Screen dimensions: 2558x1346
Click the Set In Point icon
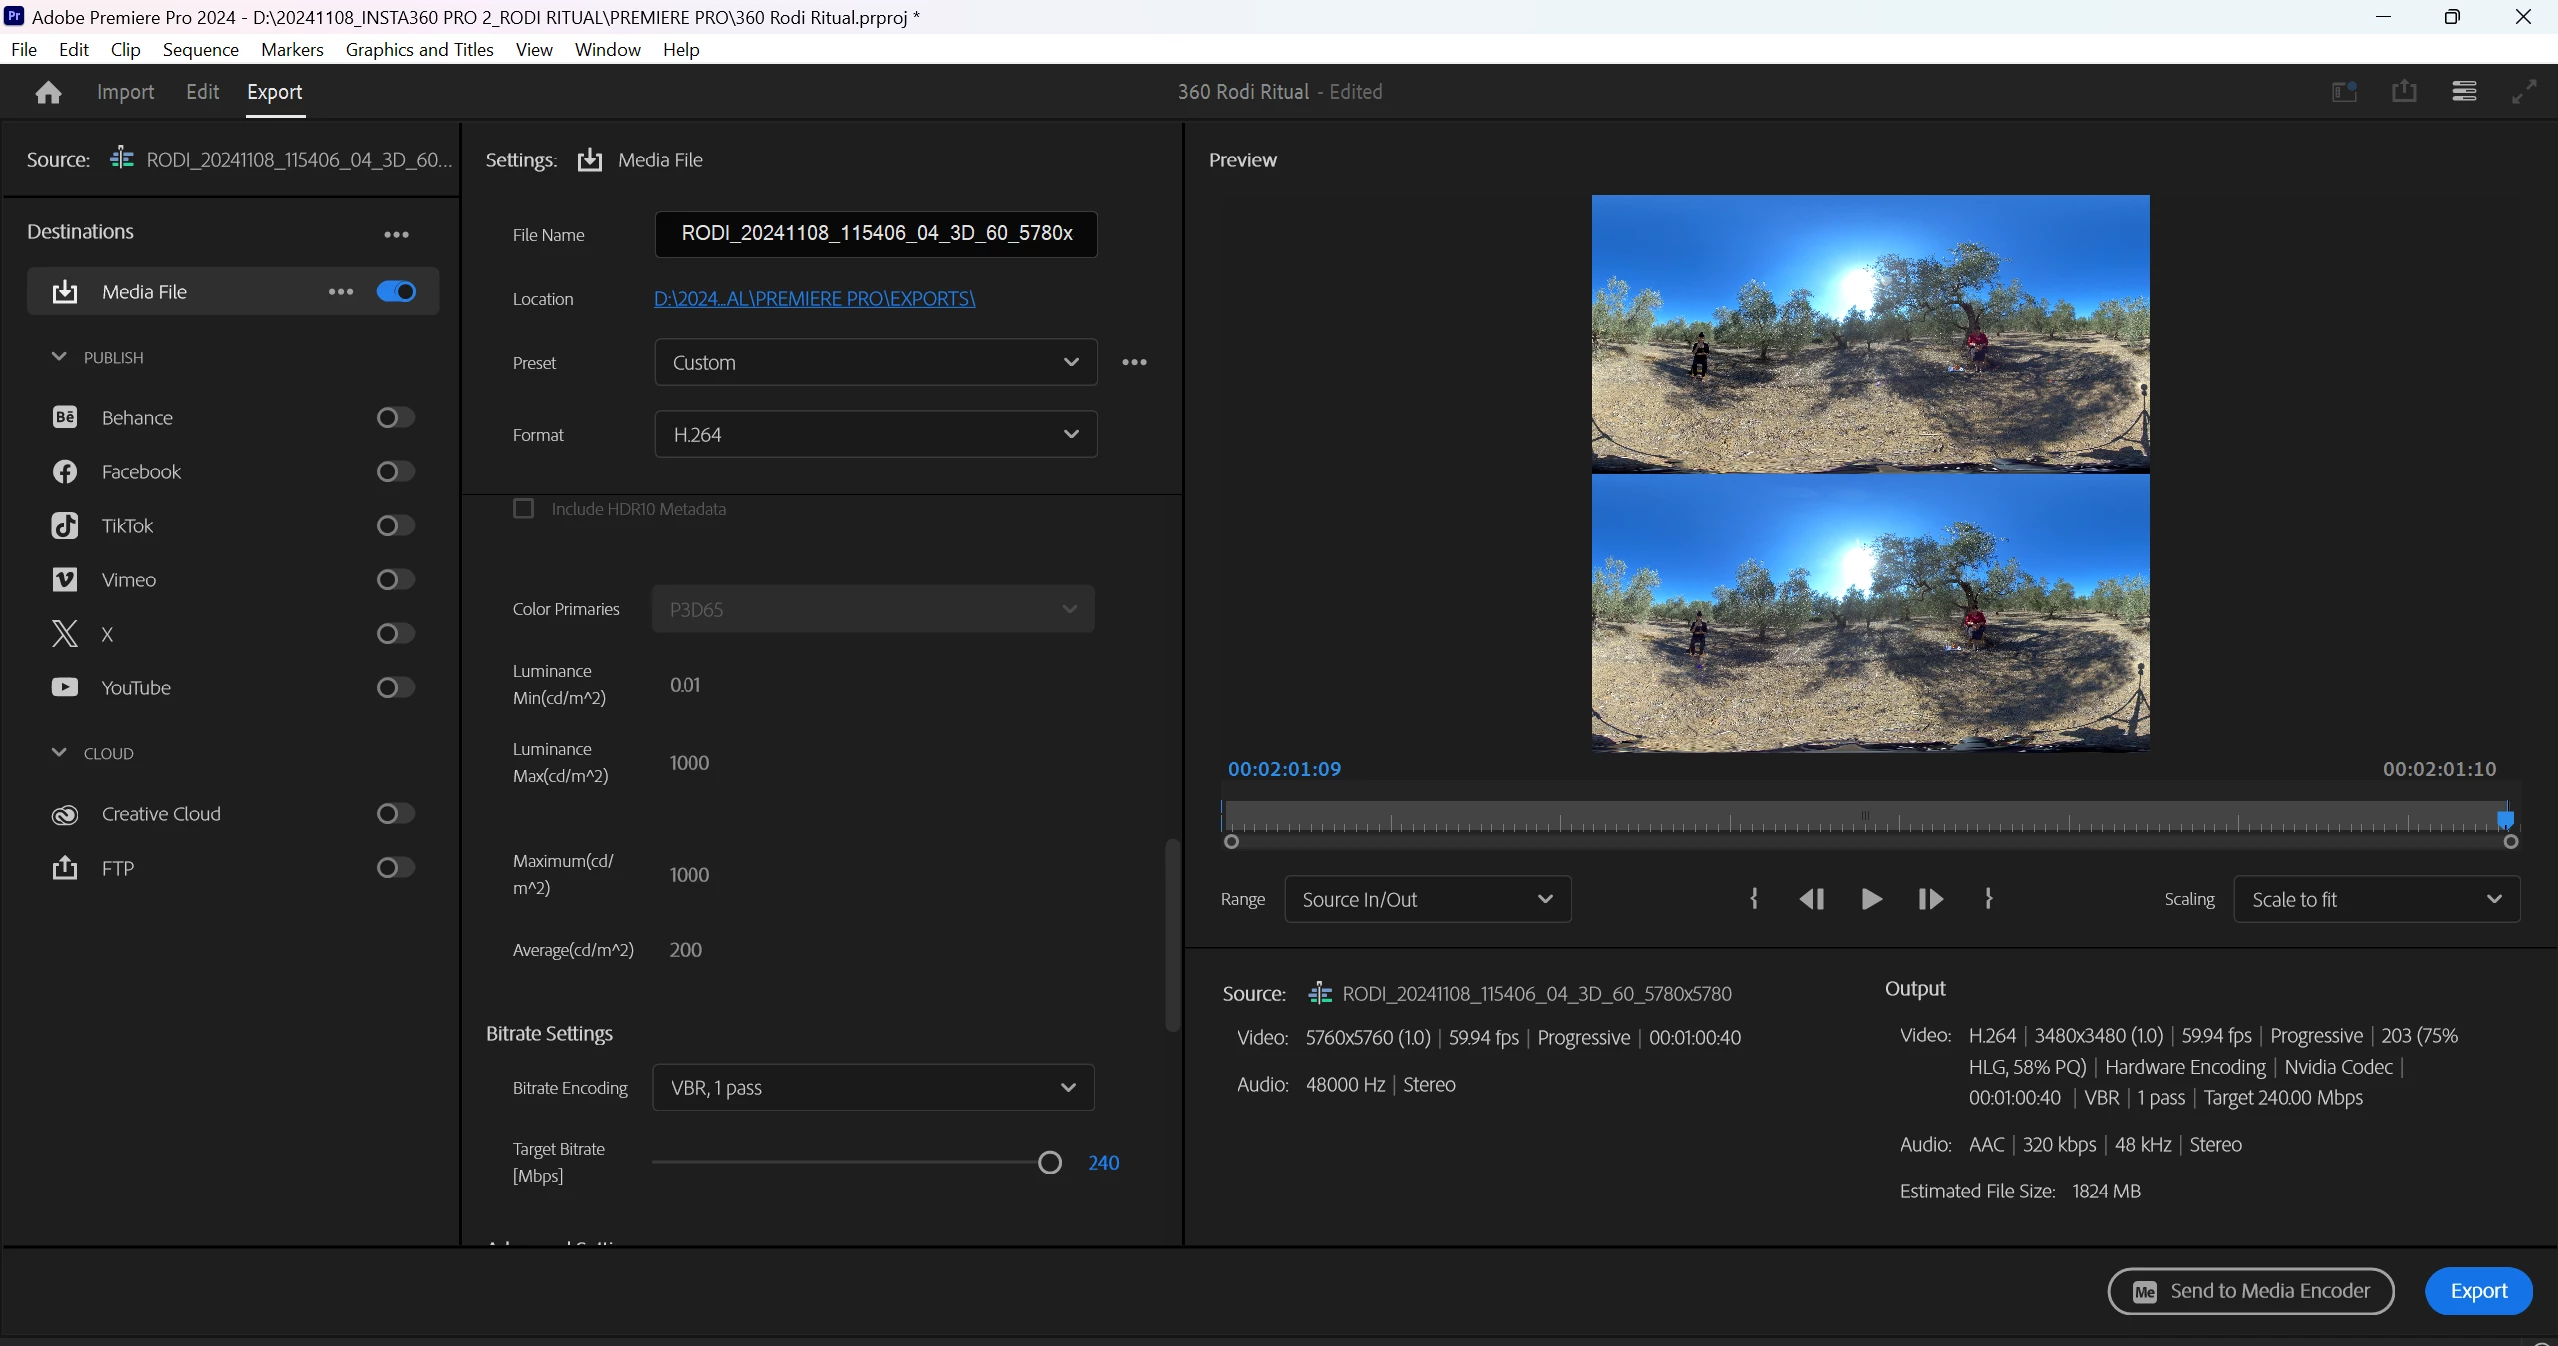pyautogui.click(x=1754, y=899)
